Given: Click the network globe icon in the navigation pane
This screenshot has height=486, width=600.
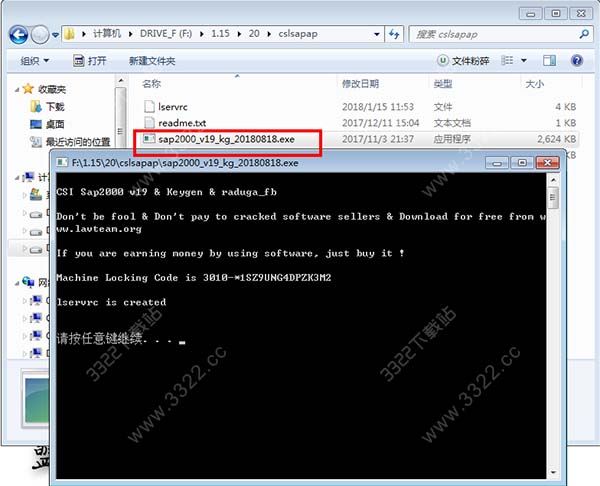Looking at the screenshot, I should coord(28,282).
